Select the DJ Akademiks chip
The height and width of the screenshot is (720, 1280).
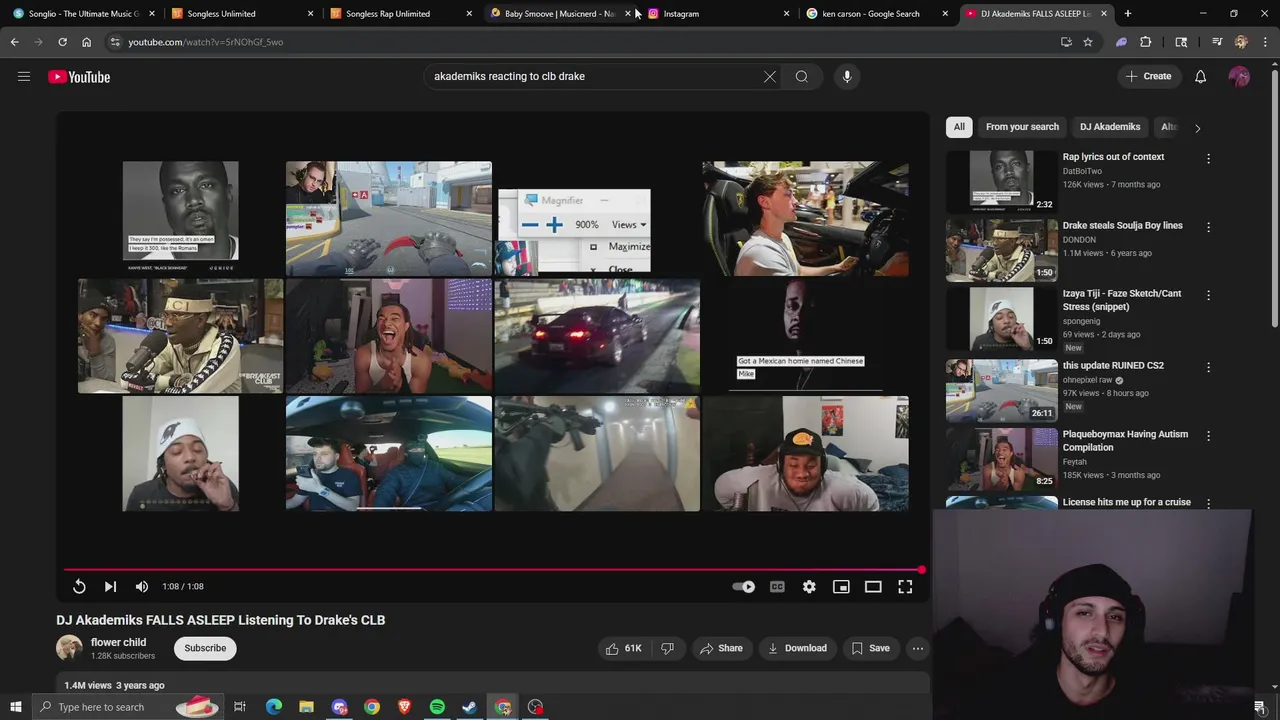click(1110, 127)
